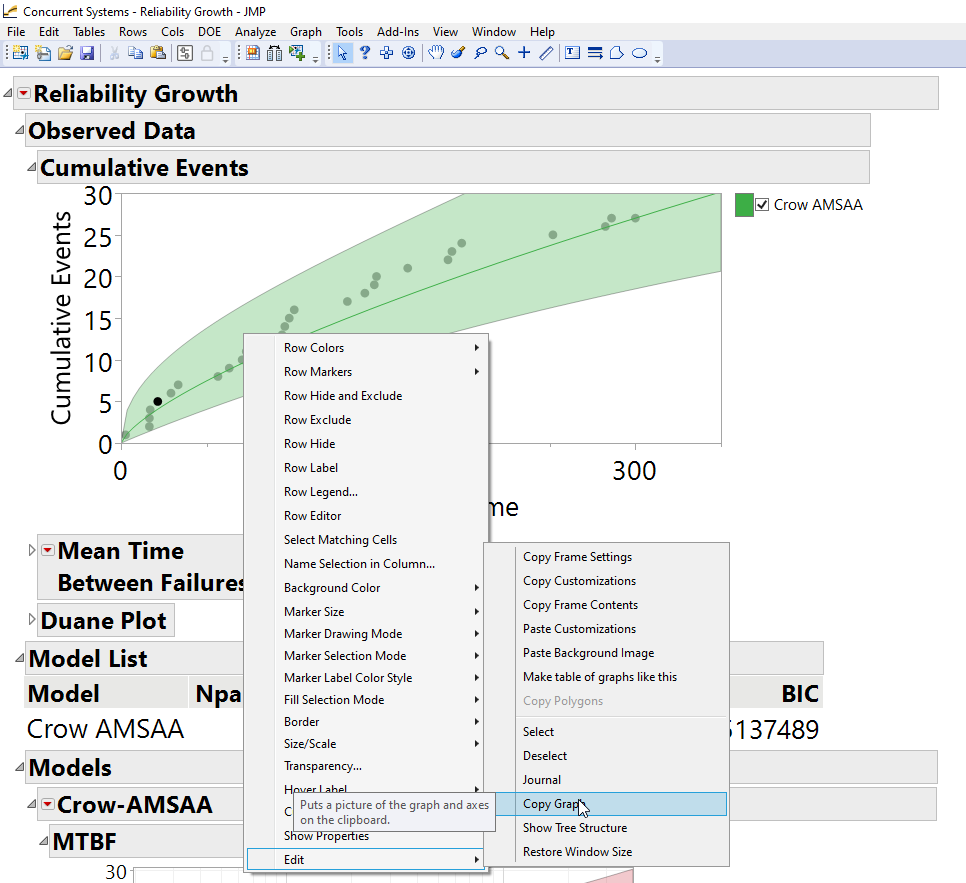Image resolution: width=966 pixels, height=883 pixels.
Task: Click the Copy toolbar icon
Action: pos(135,52)
